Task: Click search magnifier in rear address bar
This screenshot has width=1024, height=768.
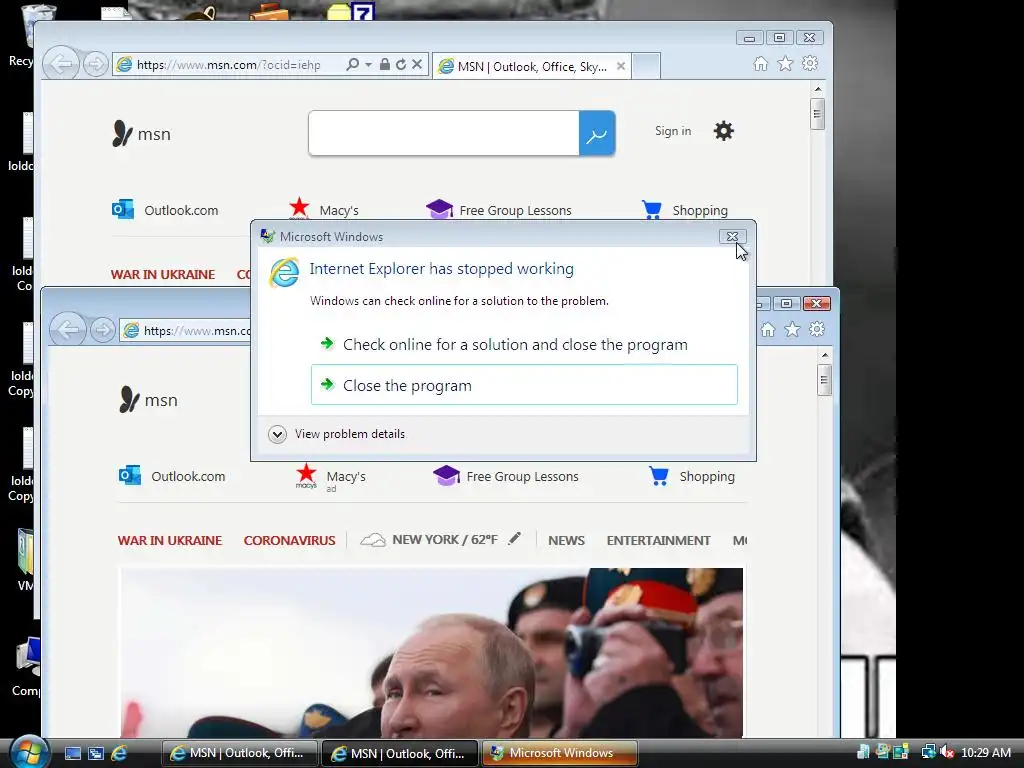Action: pyautogui.click(x=353, y=64)
